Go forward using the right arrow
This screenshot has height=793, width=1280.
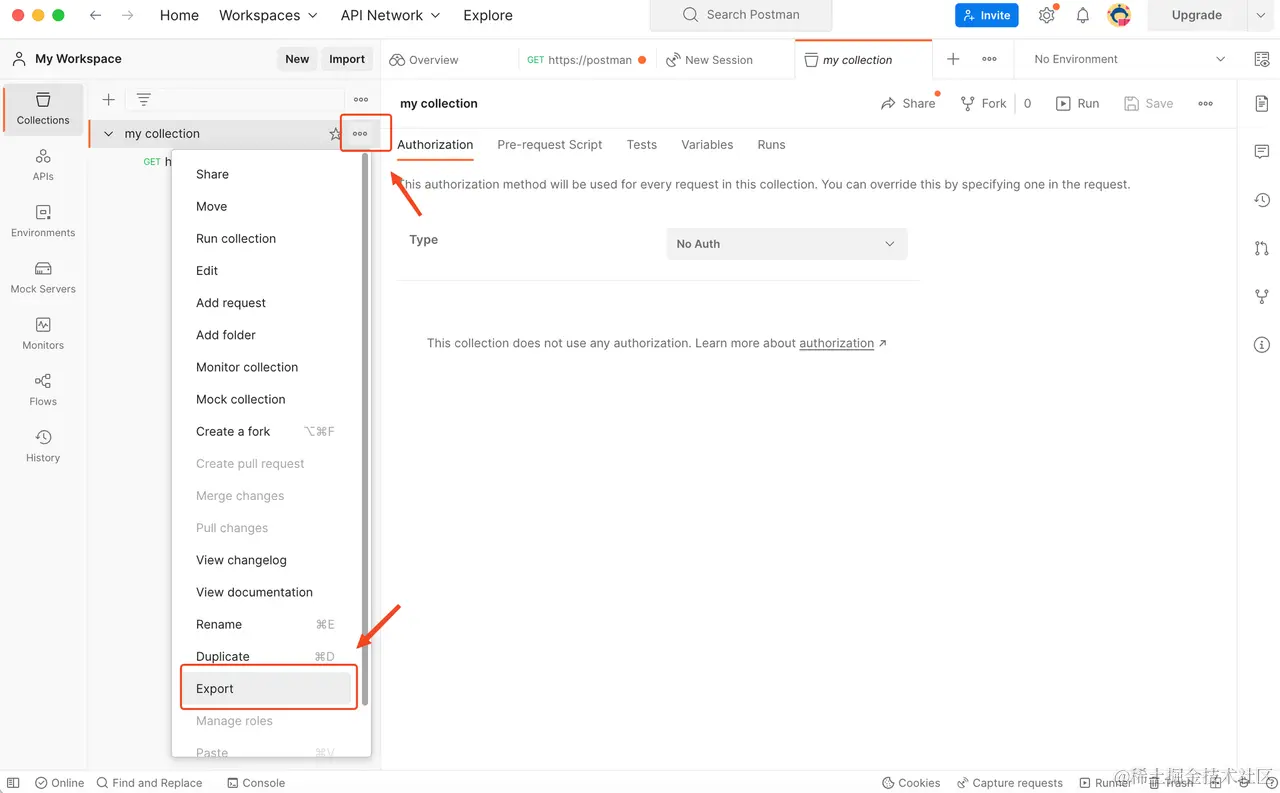(128, 15)
